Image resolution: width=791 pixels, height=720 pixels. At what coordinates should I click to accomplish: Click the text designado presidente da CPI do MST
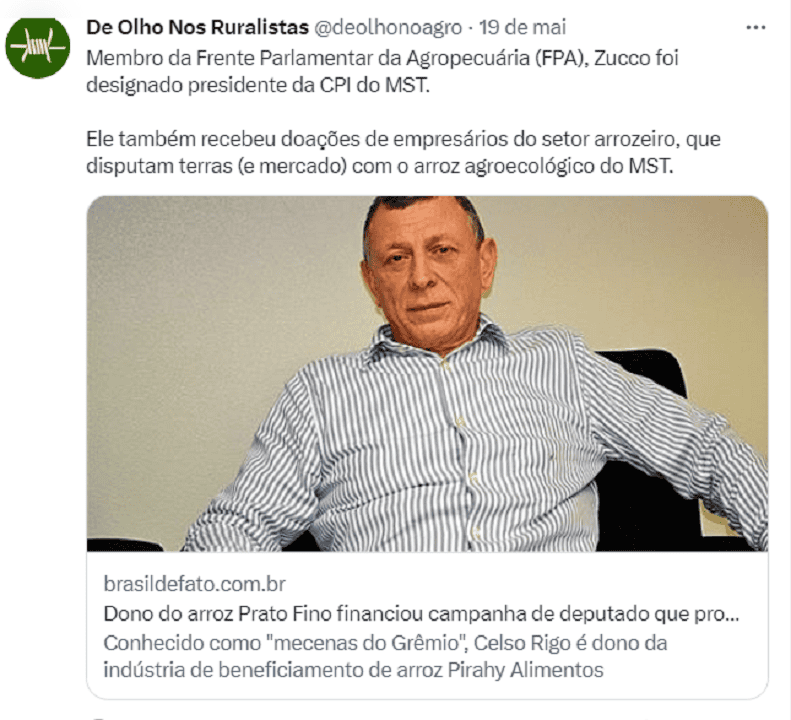pos(258,85)
